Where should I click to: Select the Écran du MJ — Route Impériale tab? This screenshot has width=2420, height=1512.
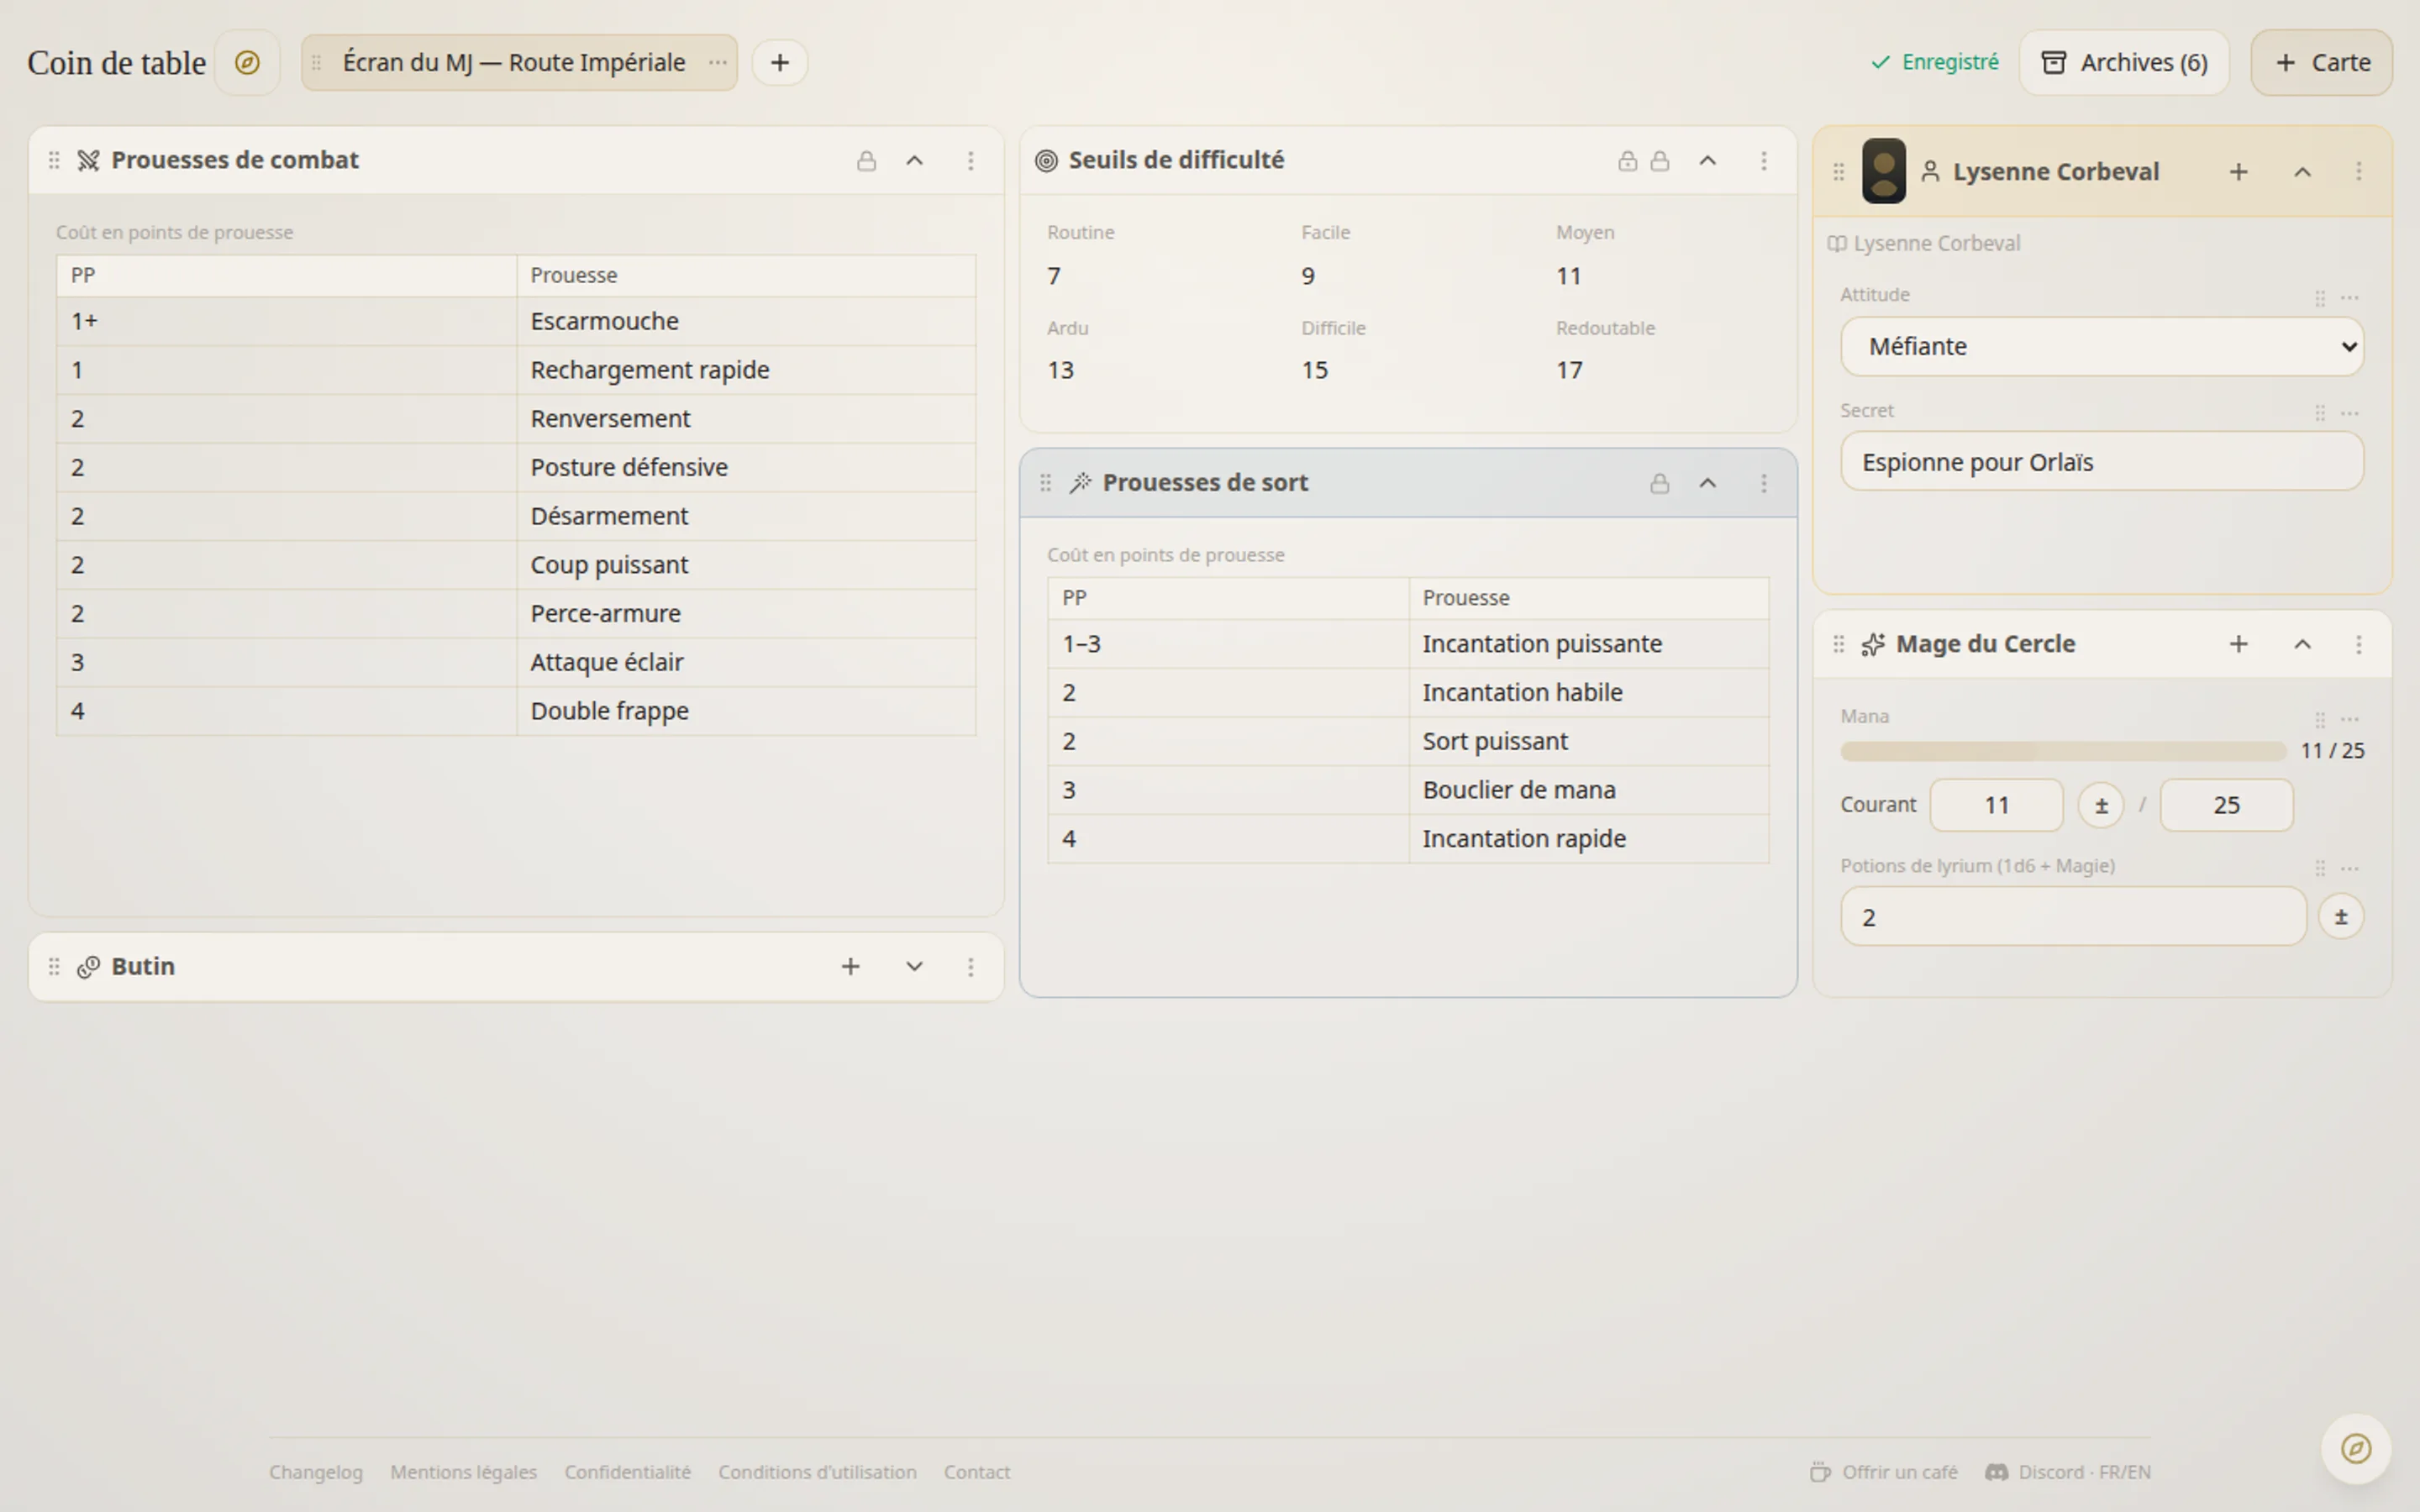[514, 63]
